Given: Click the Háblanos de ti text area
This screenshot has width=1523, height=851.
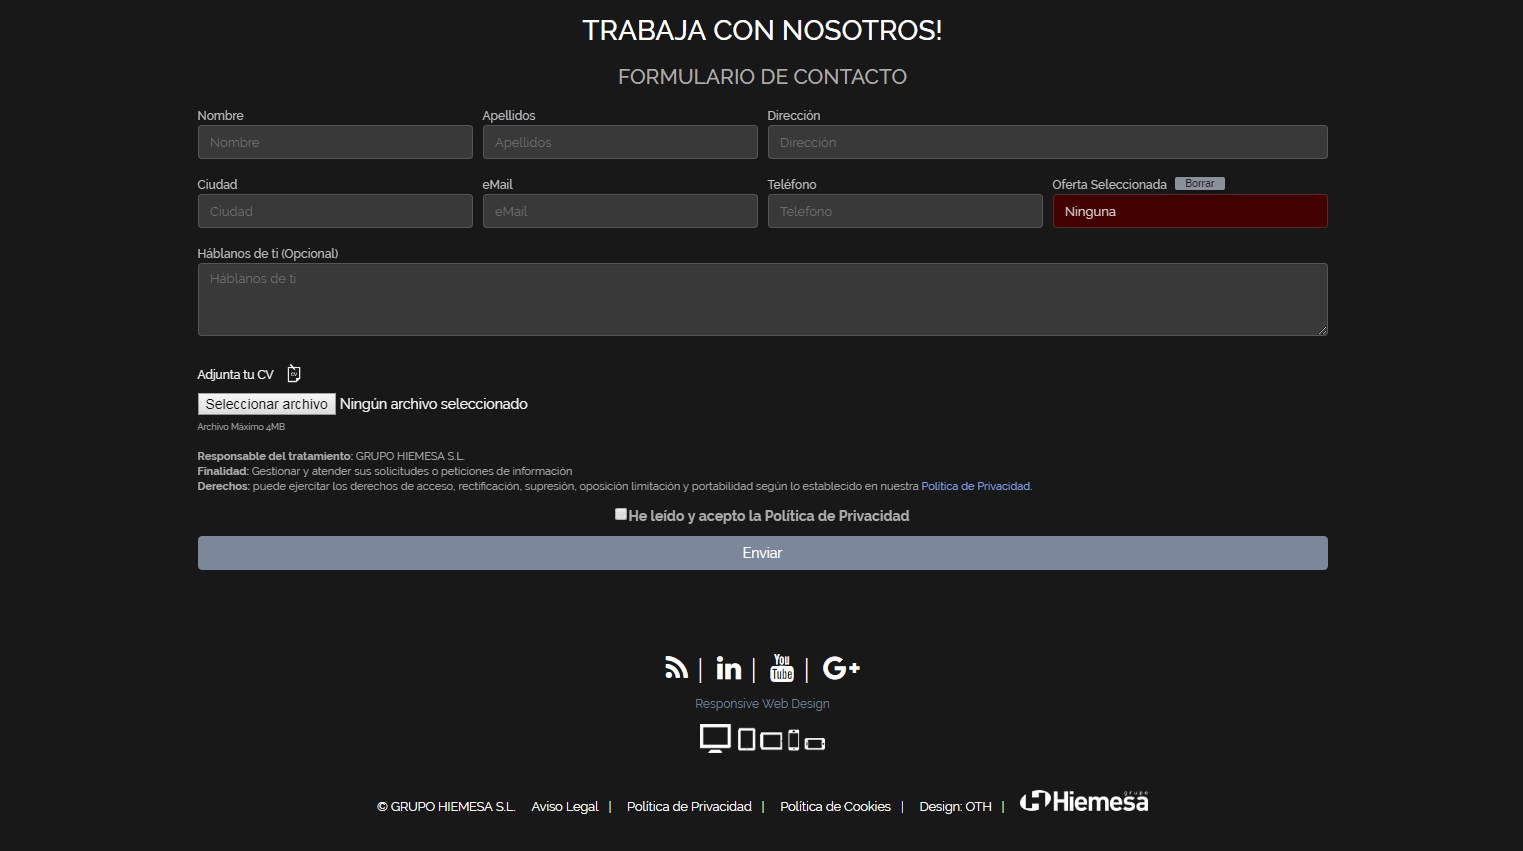Looking at the screenshot, I should pos(762,299).
